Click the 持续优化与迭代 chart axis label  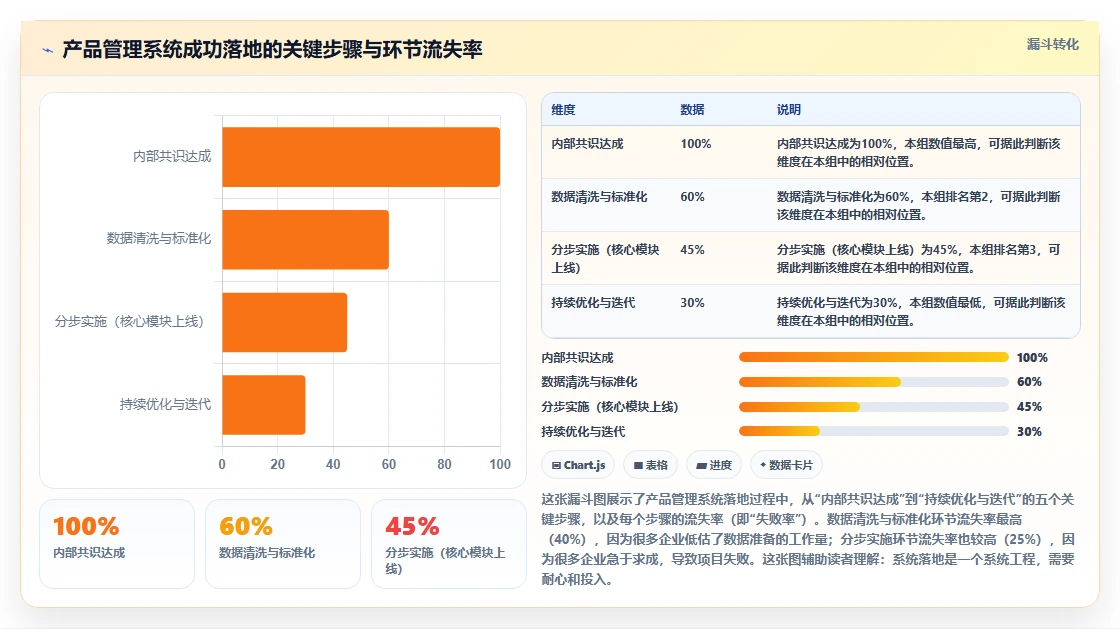165,404
